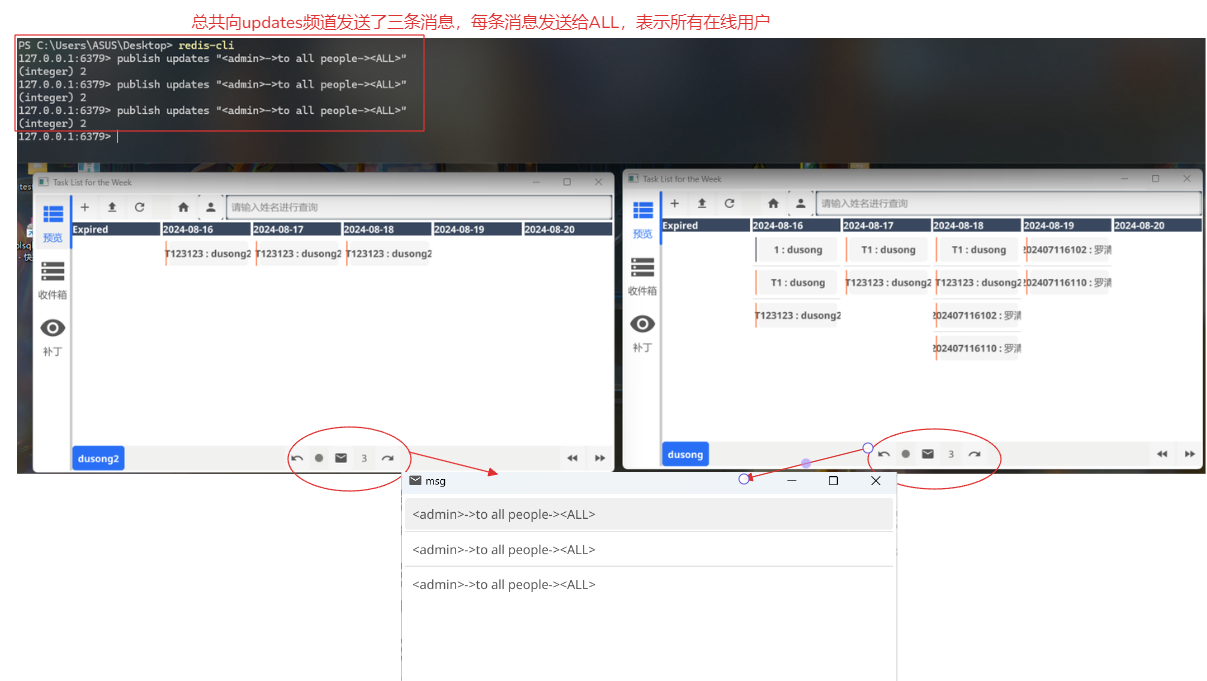Switch to 收件箱 tab in dusong window

pyautogui.click(x=642, y=276)
